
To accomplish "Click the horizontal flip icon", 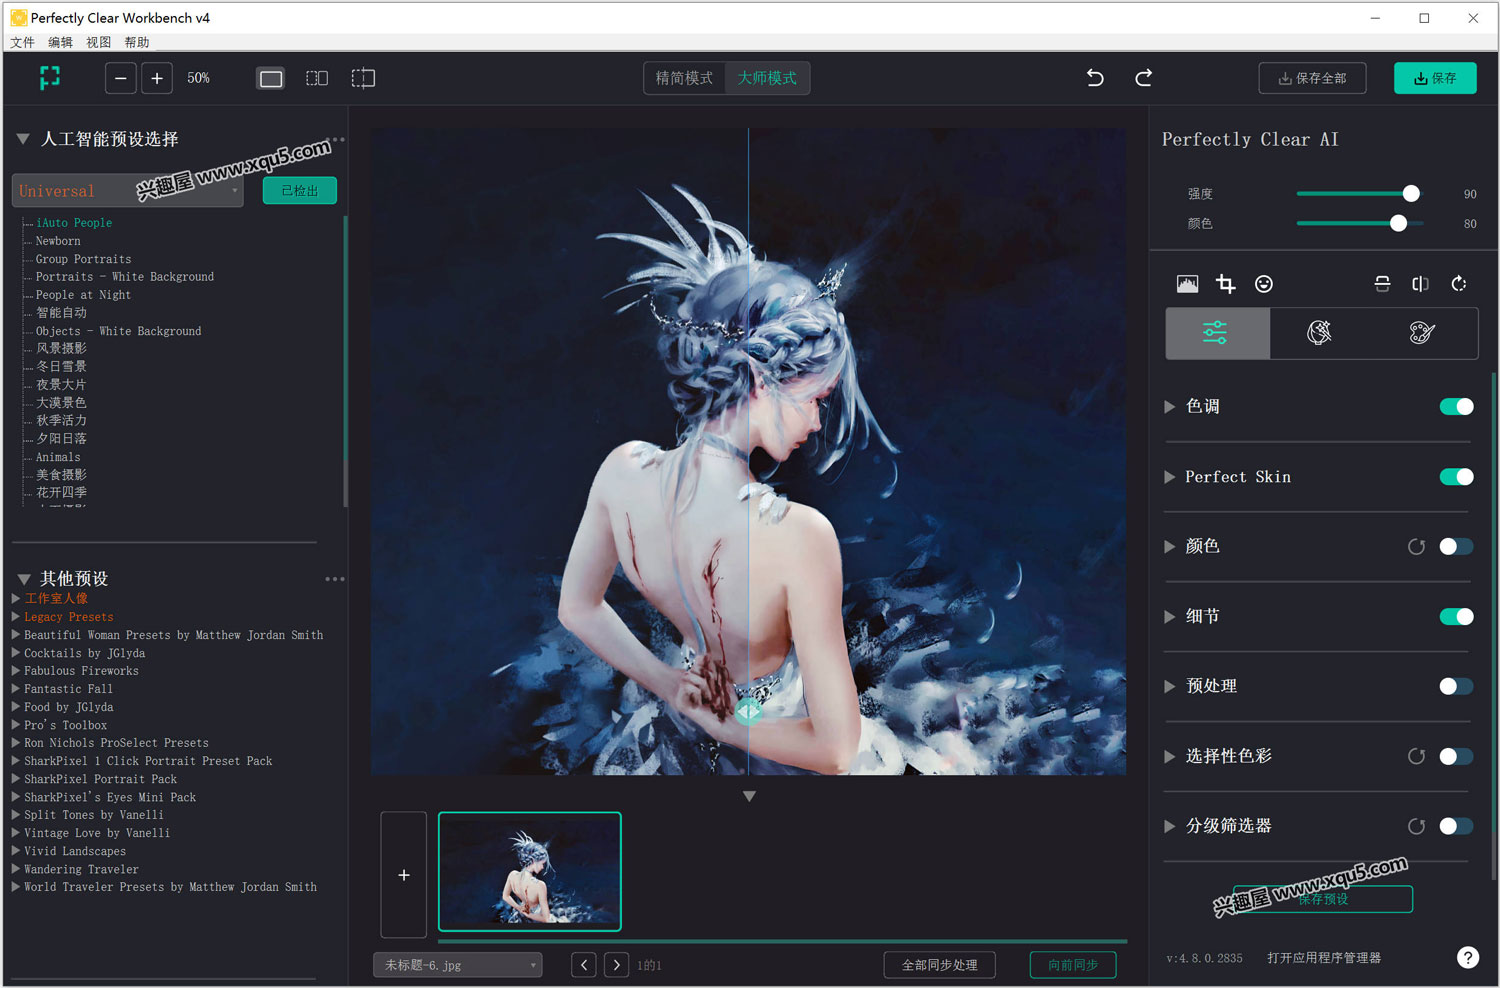I will pos(1420,284).
